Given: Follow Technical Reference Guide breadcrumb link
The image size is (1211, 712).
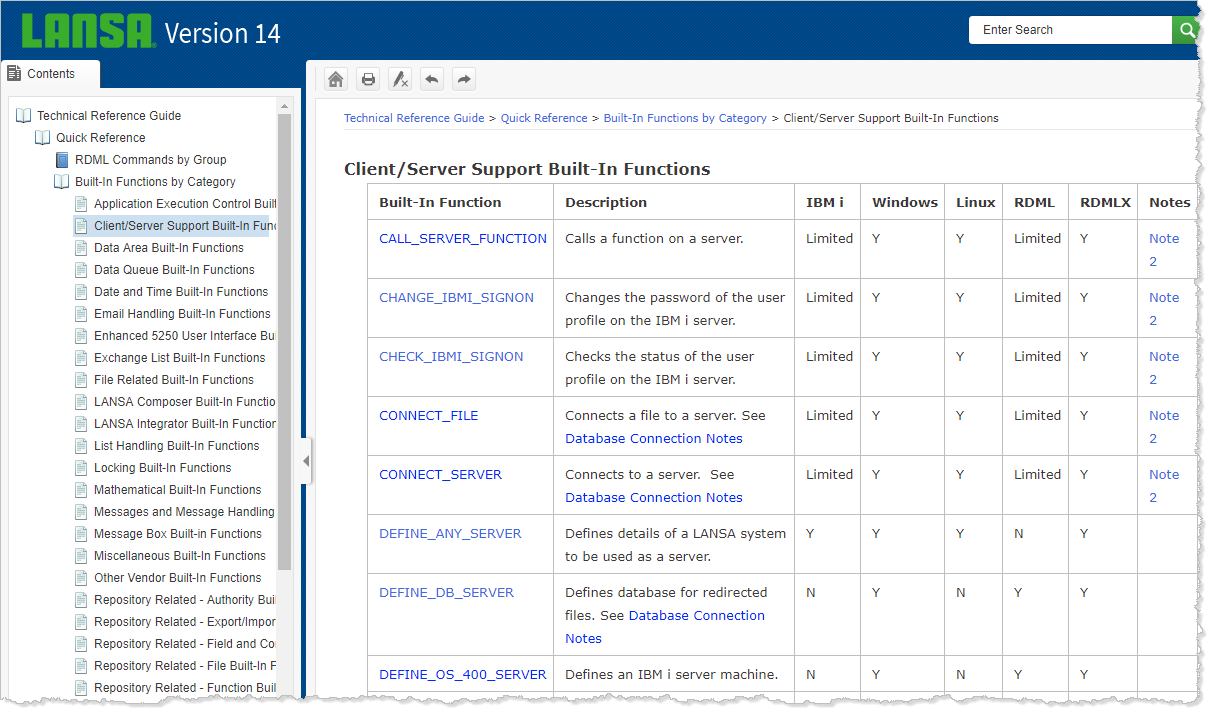Looking at the screenshot, I should pyautogui.click(x=414, y=118).
